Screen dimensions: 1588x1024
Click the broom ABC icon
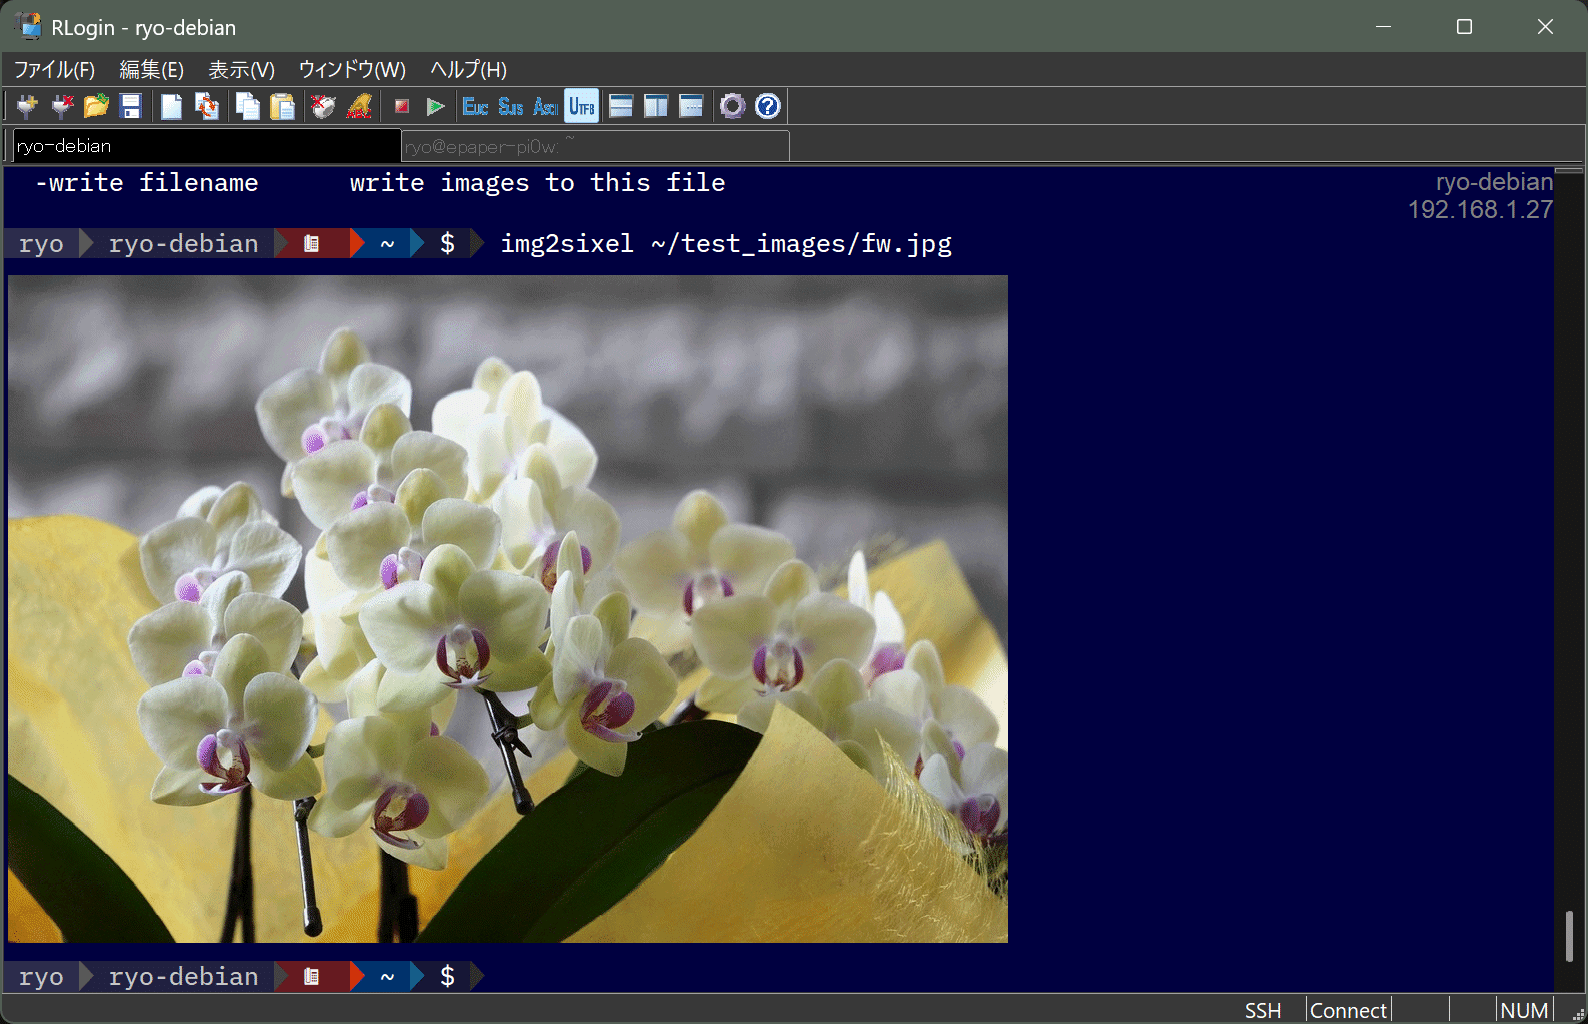(359, 106)
